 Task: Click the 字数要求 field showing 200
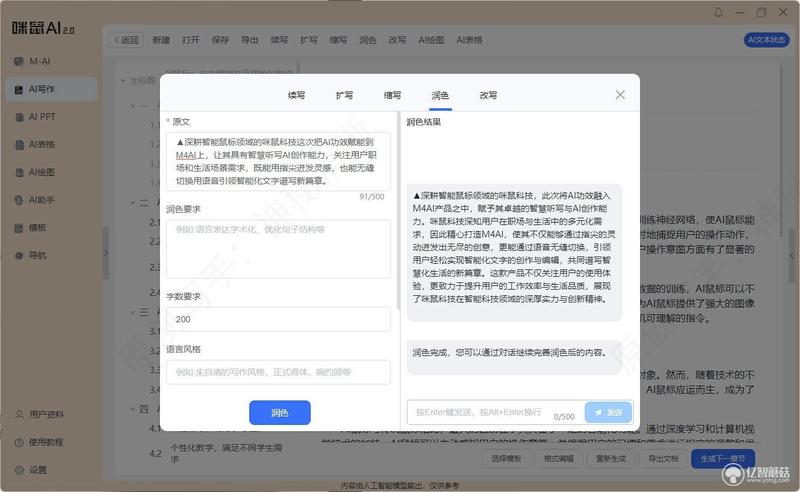point(278,319)
